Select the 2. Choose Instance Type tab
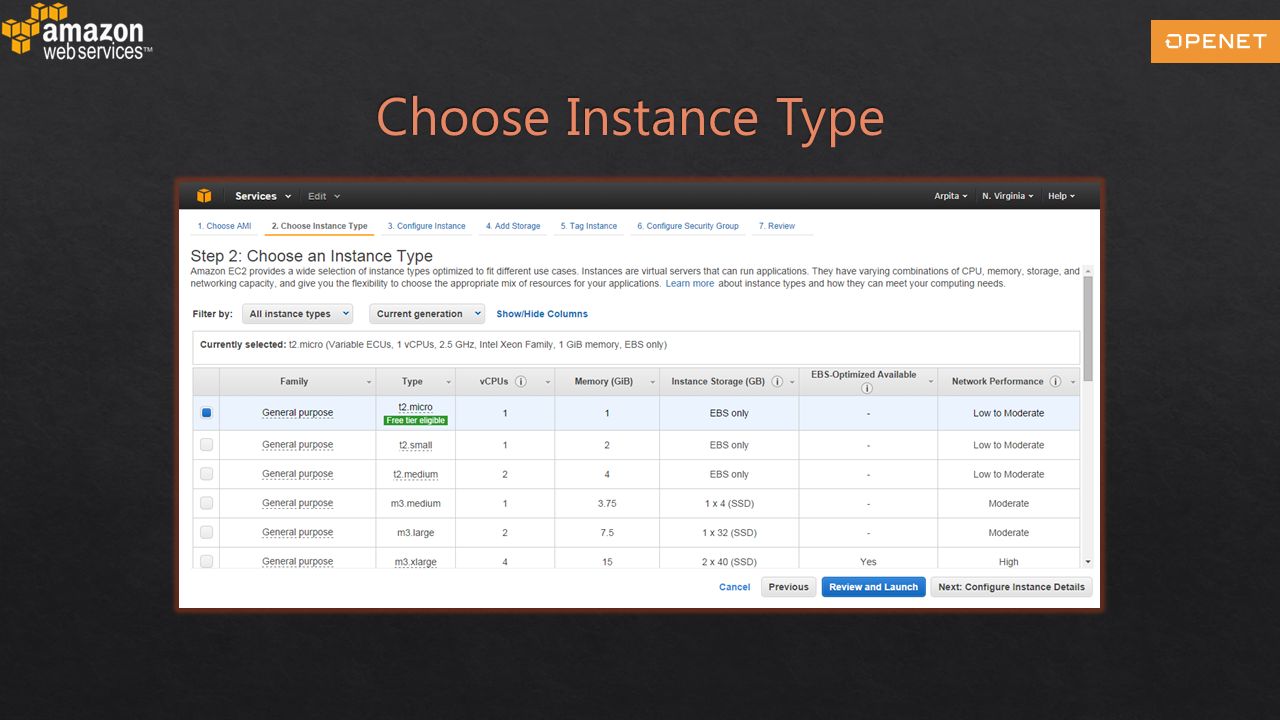The height and width of the screenshot is (720, 1280). click(x=319, y=226)
